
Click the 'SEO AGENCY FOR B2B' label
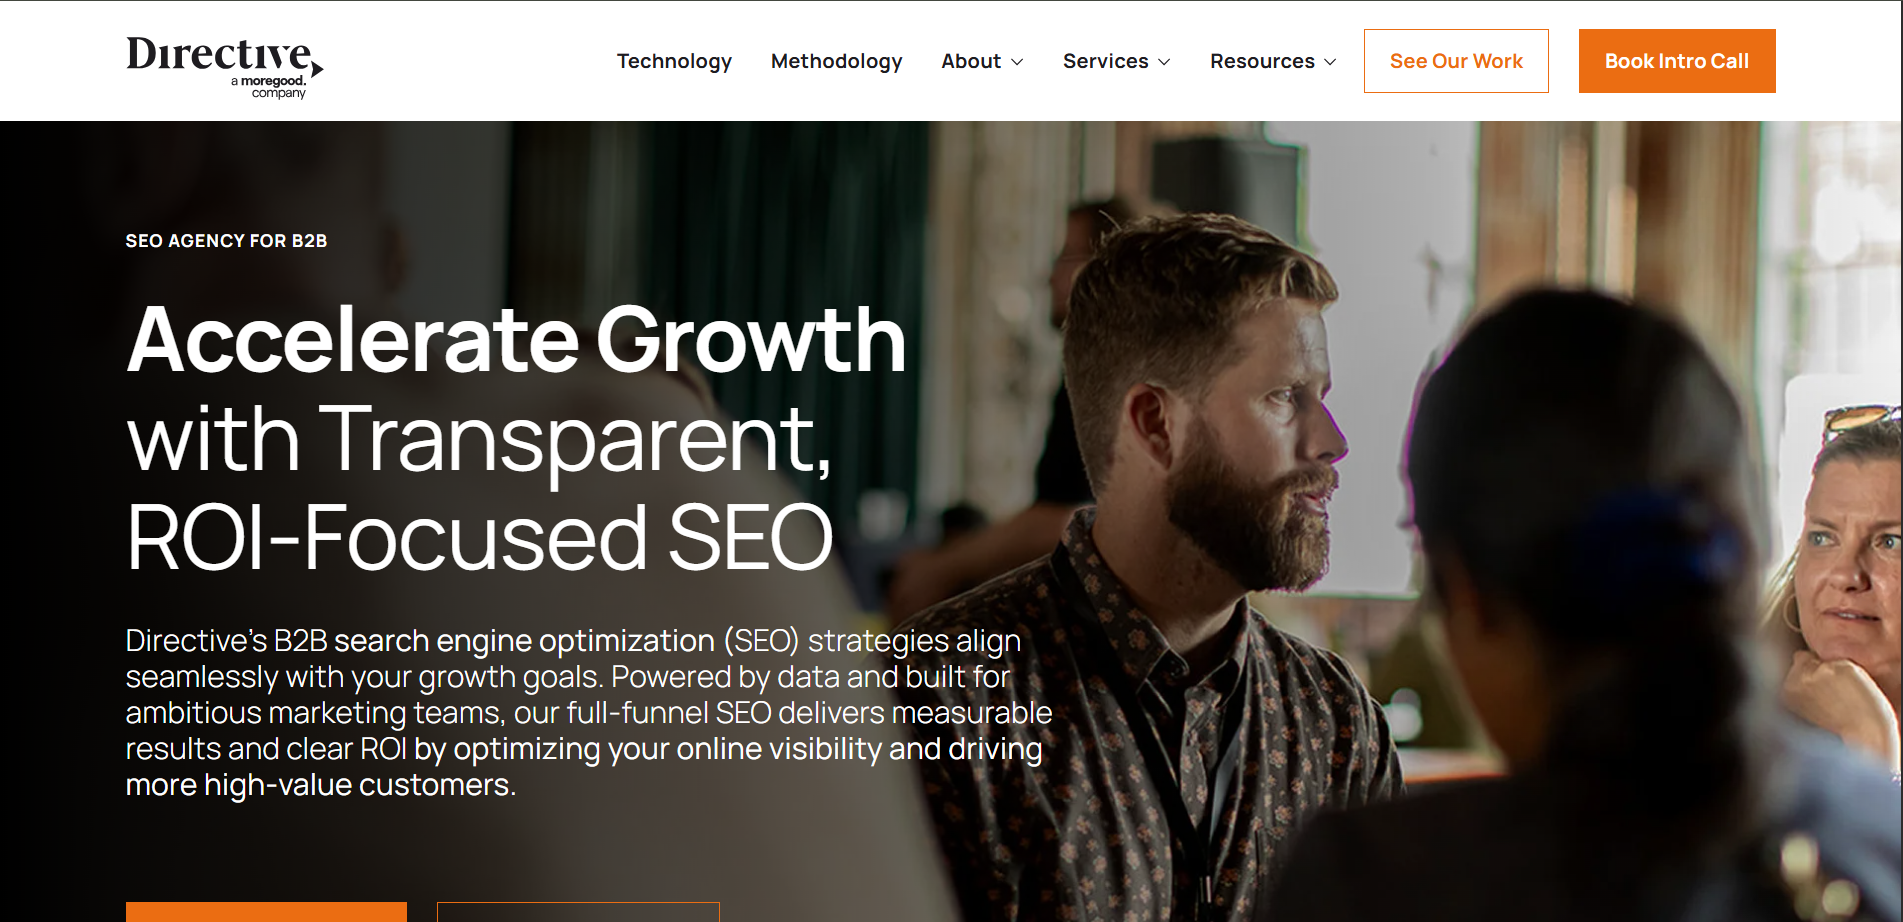[226, 241]
